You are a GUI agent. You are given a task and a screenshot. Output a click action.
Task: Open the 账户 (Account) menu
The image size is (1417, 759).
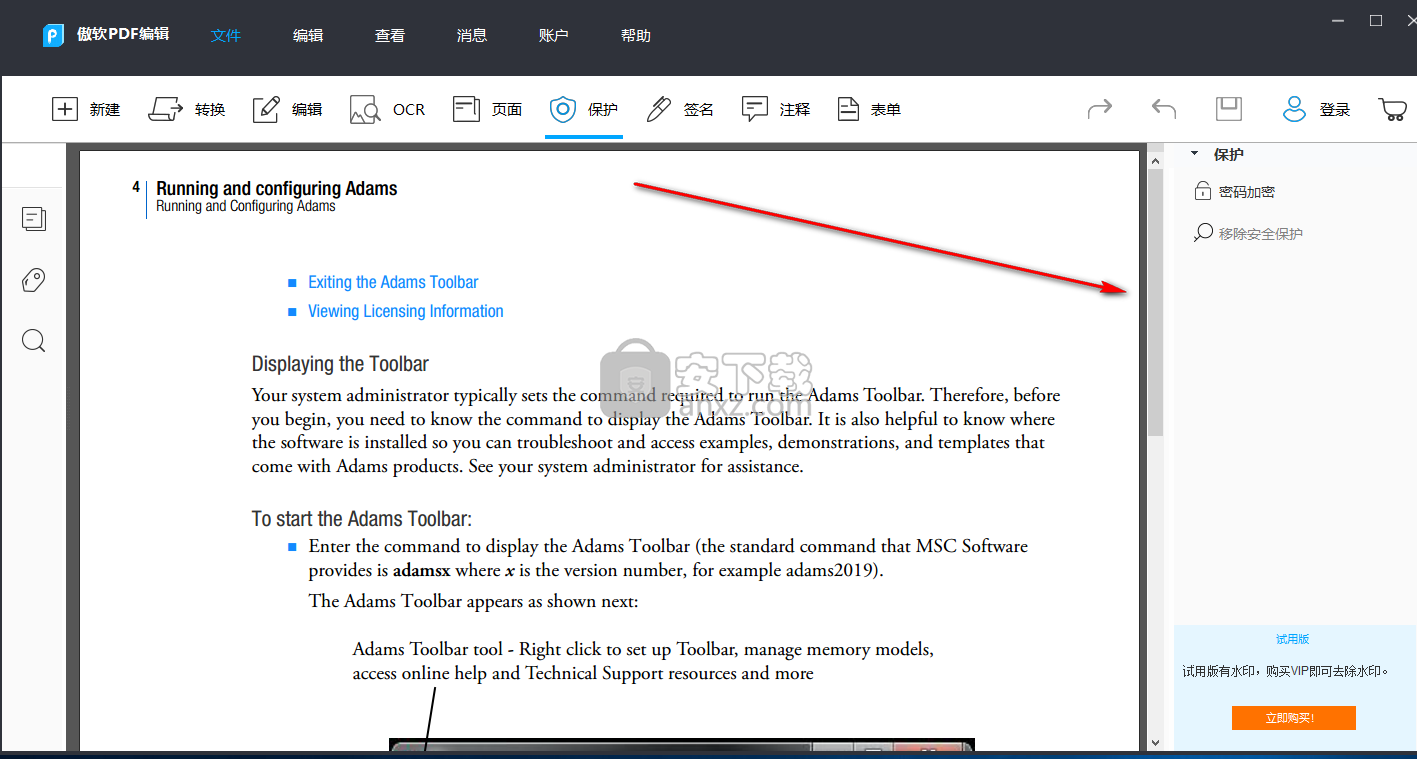pyautogui.click(x=554, y=35)
